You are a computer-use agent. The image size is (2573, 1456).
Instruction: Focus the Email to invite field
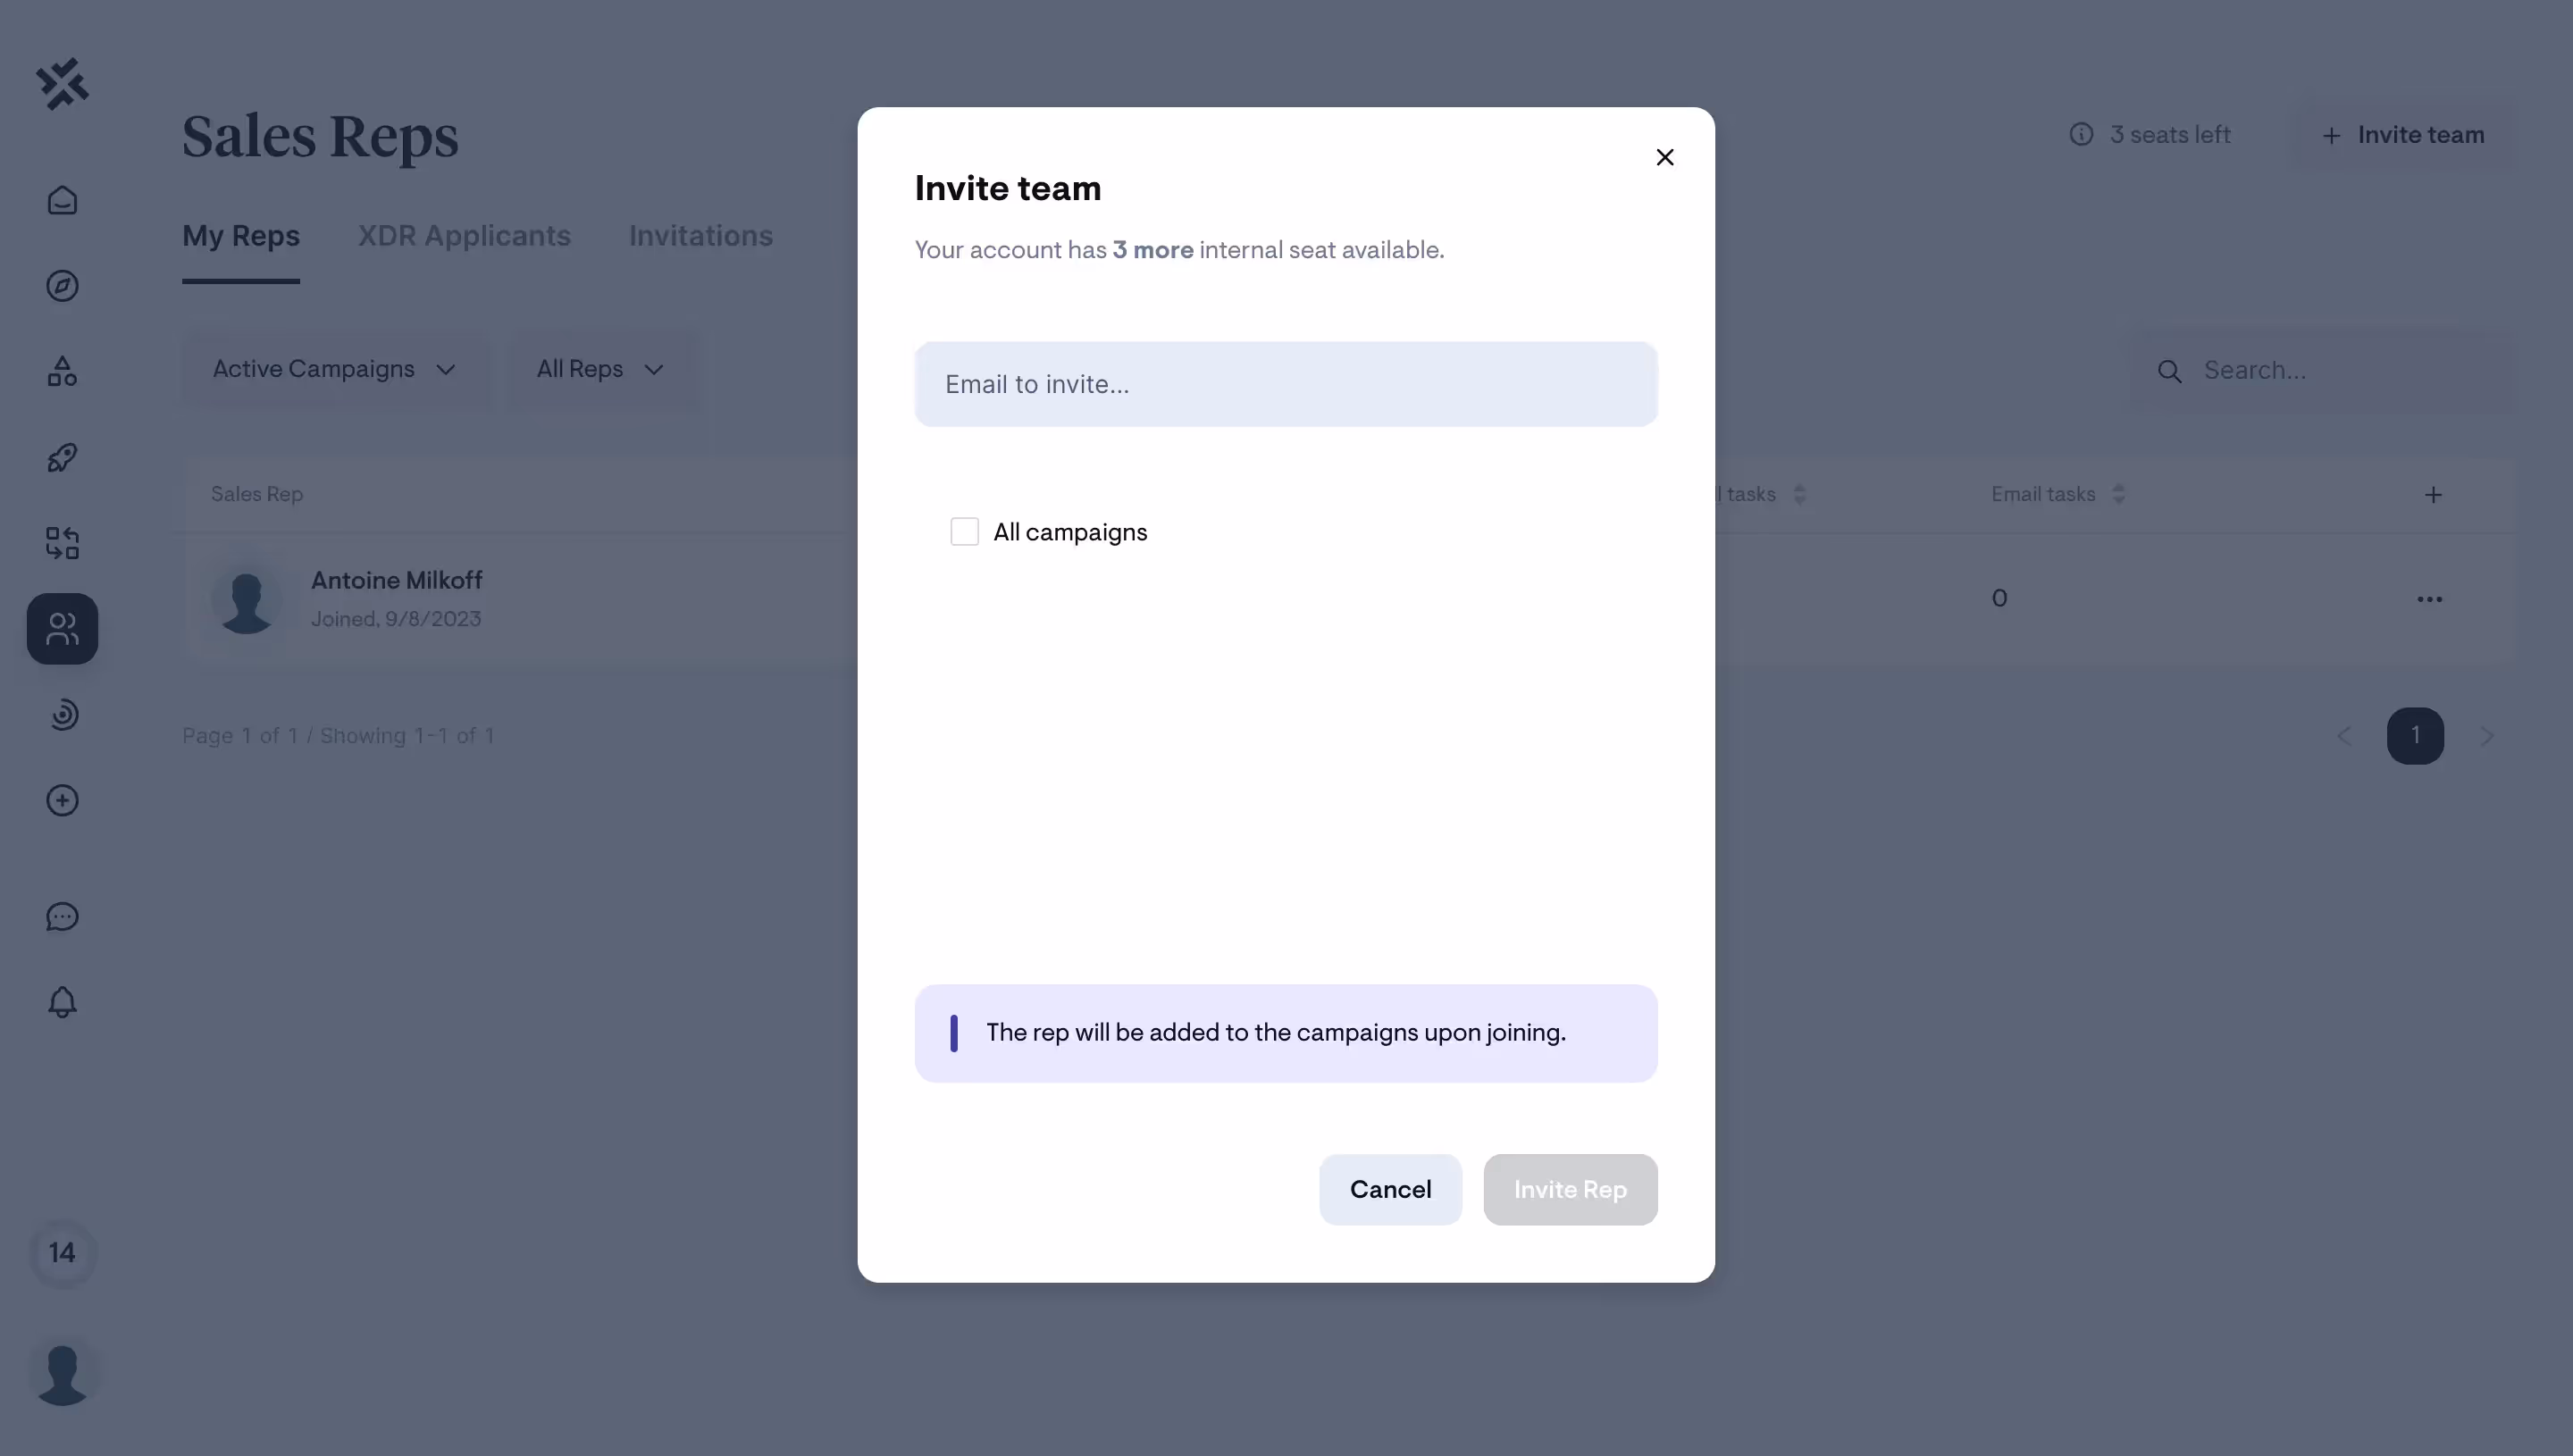tap(1285, 385)
